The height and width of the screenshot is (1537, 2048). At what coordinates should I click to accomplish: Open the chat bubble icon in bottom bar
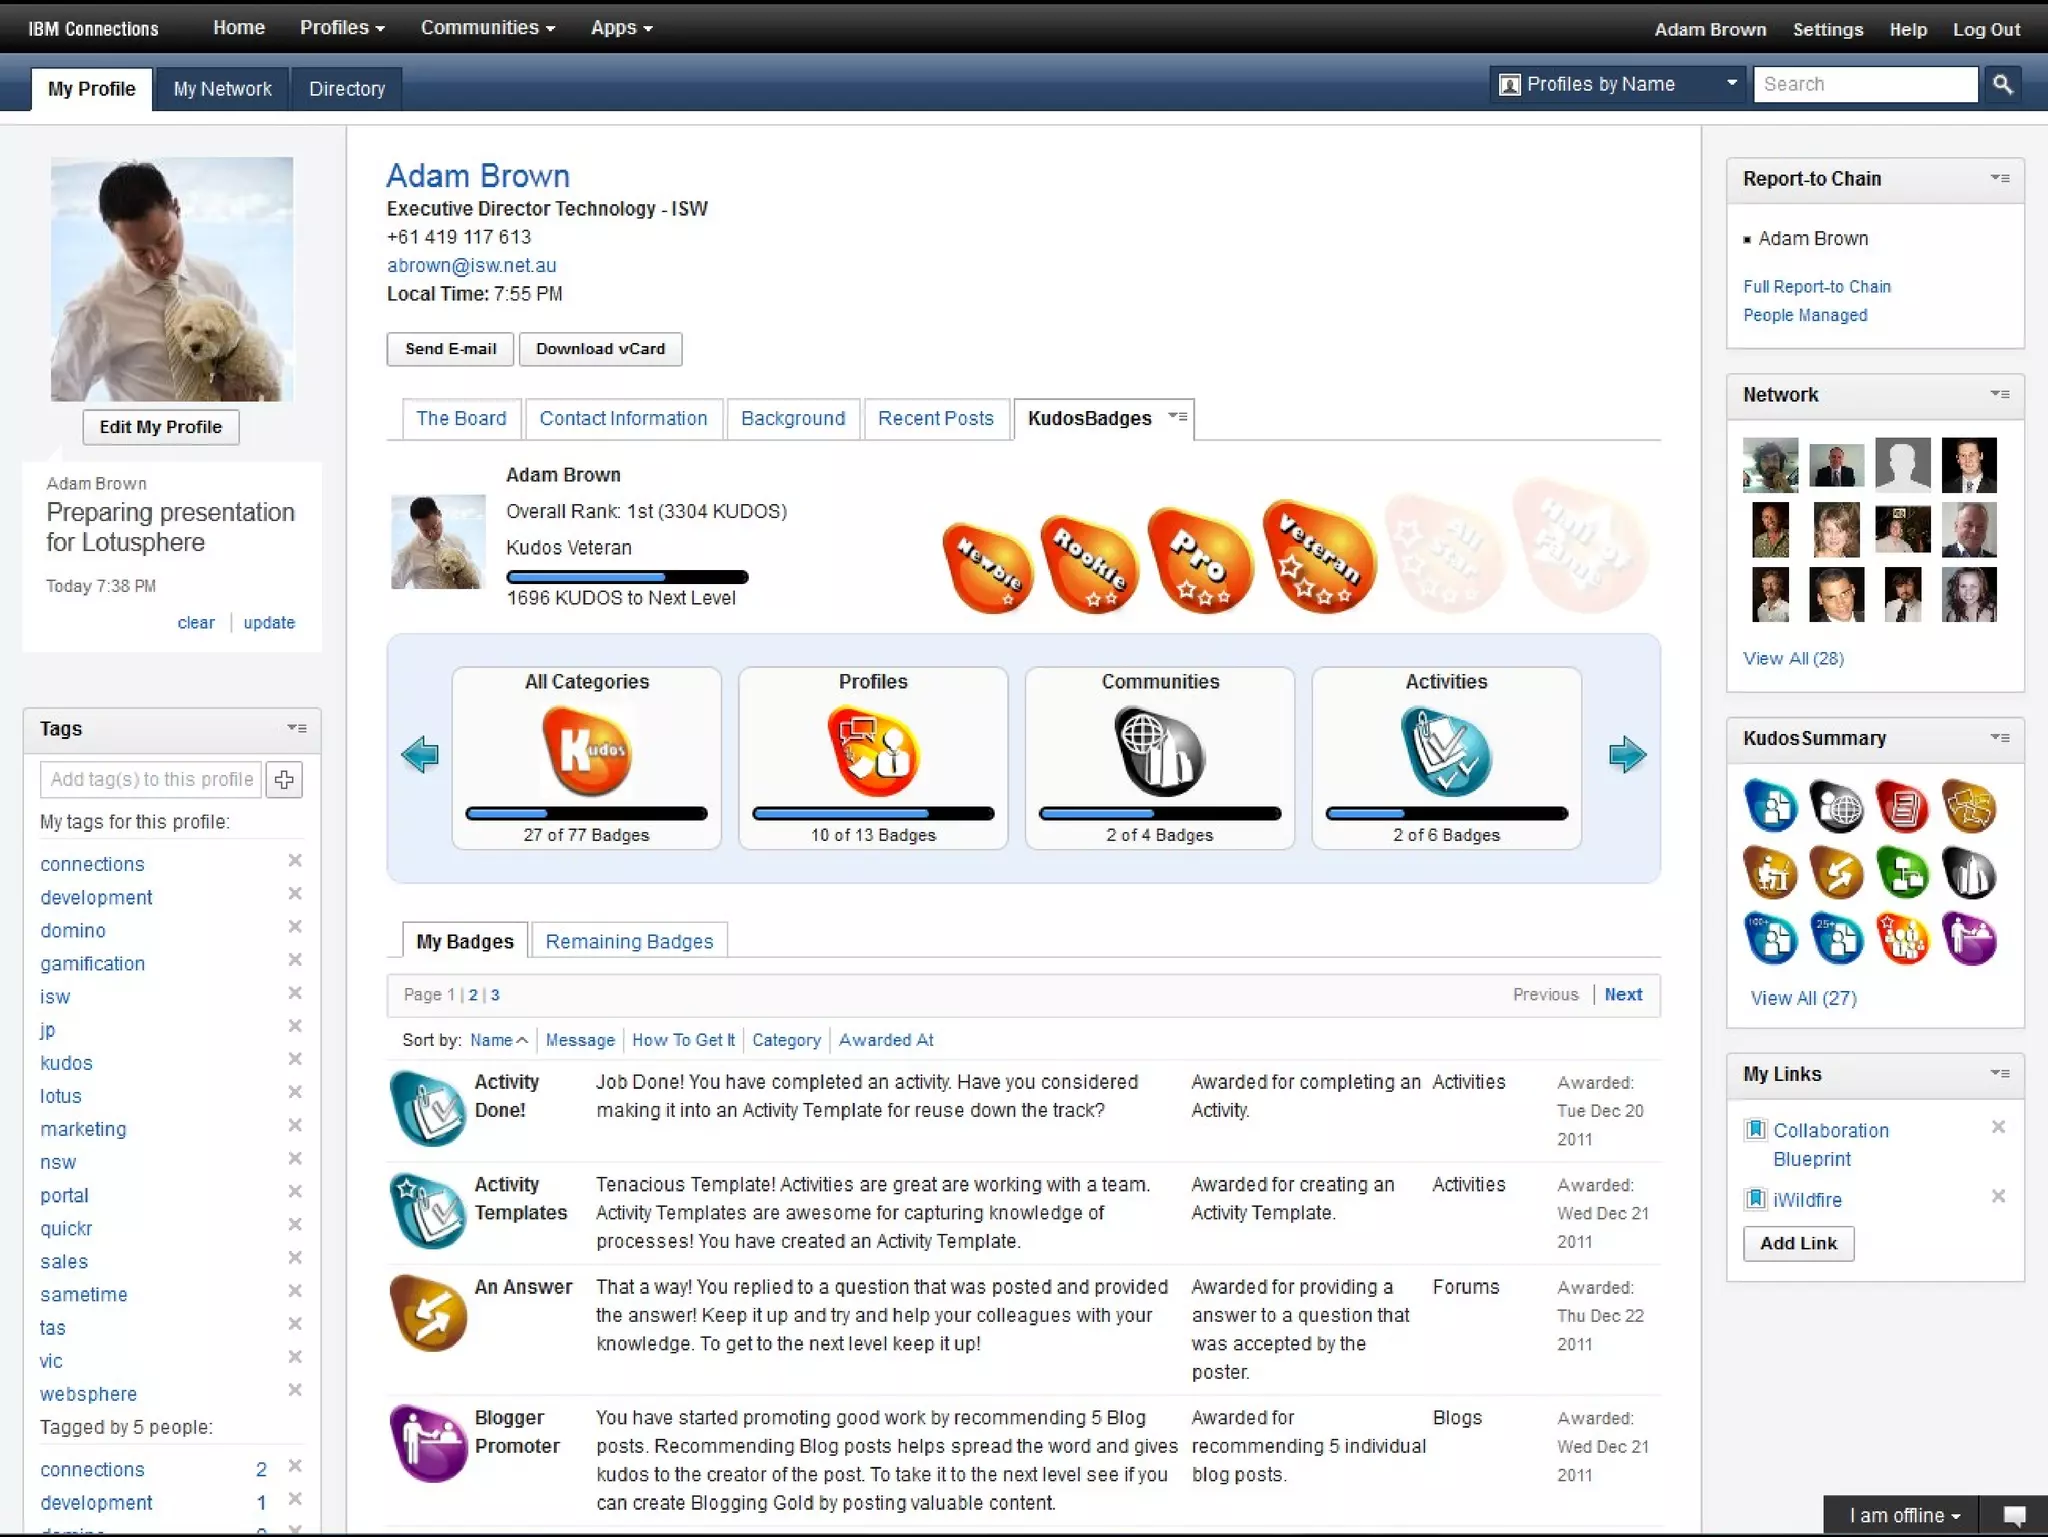[2014, 1515]
